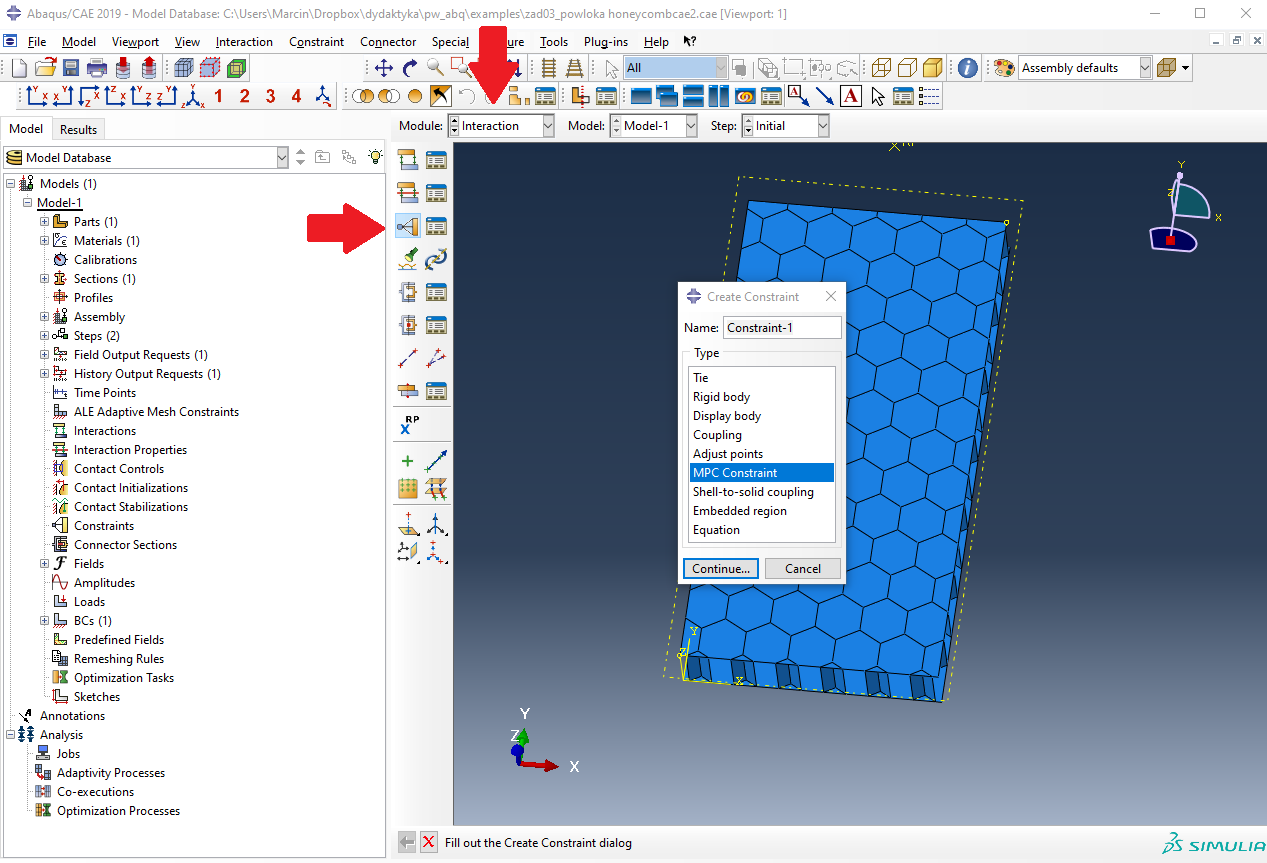Open the Step dropdown showing Initial

click(822, 126)
